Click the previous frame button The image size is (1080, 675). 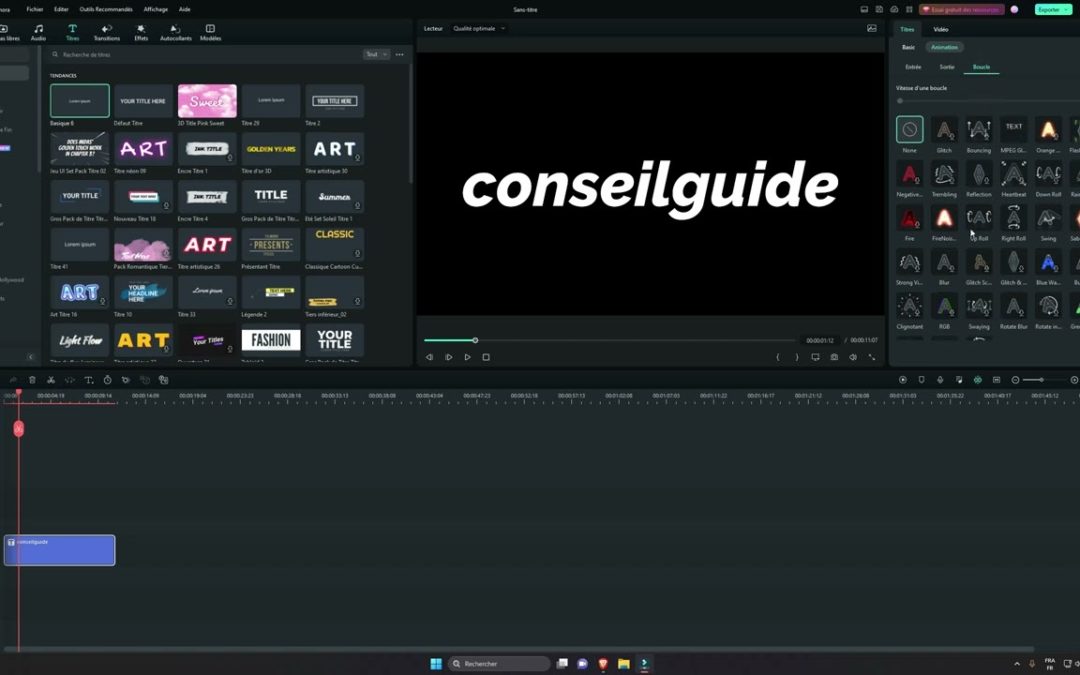[x=429, y=357]
